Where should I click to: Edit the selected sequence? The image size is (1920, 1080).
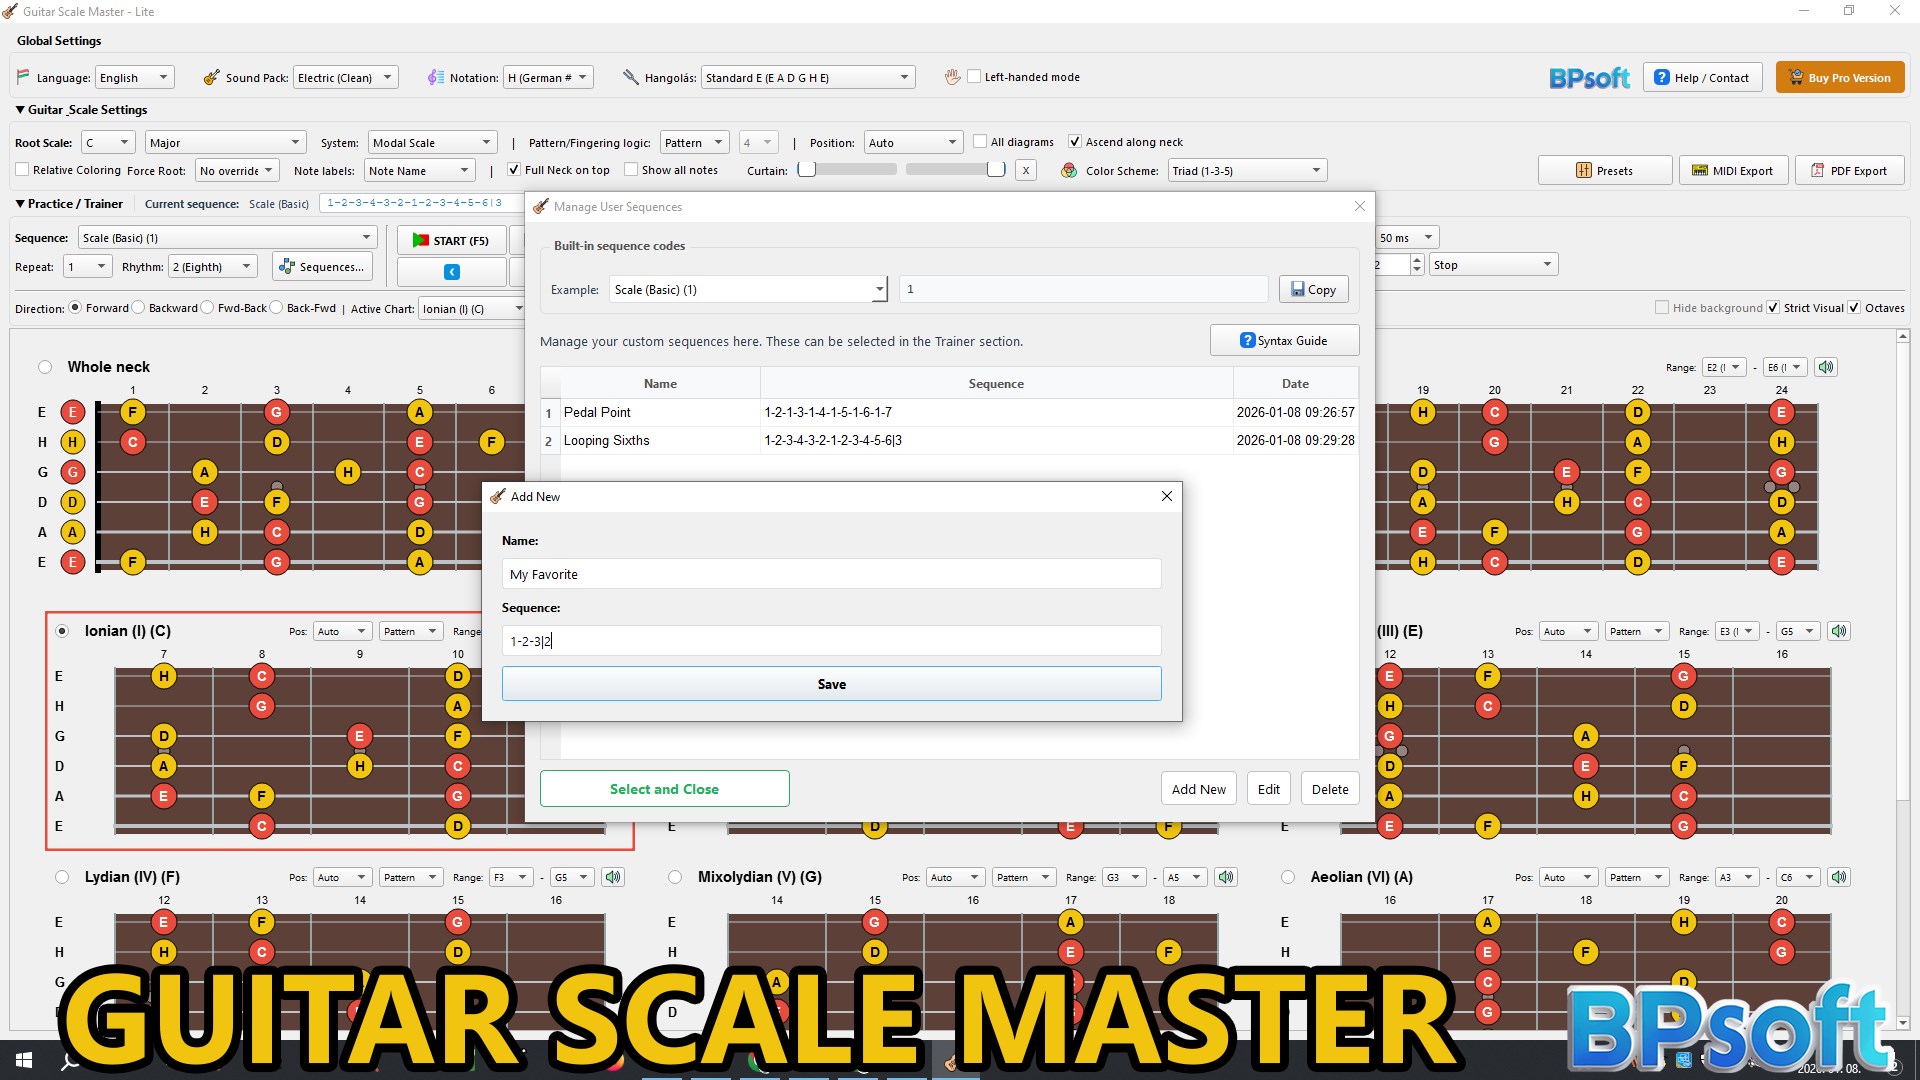1268,789
